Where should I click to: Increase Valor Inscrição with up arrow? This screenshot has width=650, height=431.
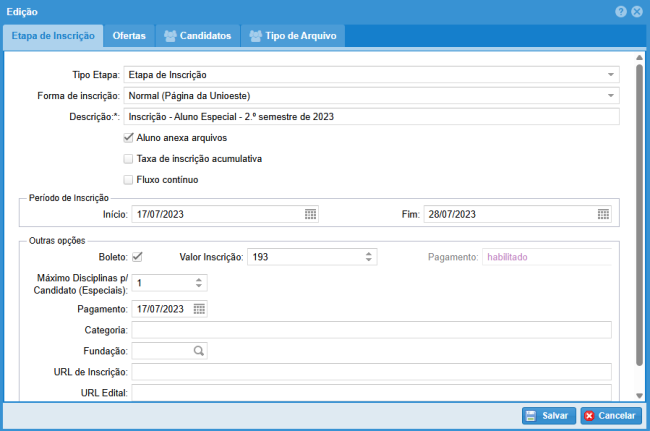pyautogui.click(x=369, y=253)
